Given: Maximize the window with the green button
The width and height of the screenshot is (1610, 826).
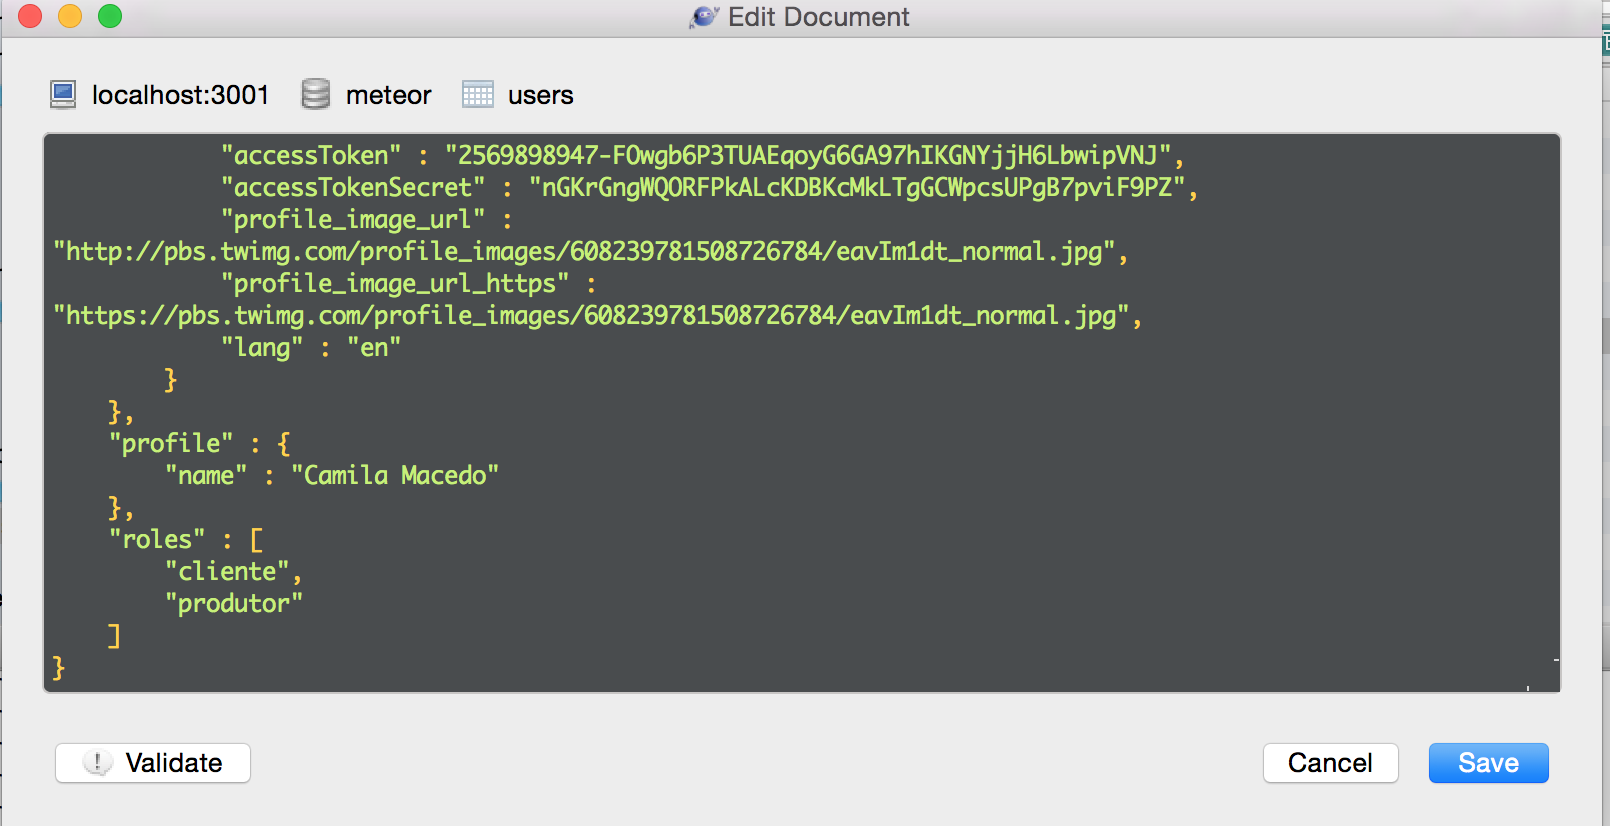Looking at the screenshot, I should (110, 17).
